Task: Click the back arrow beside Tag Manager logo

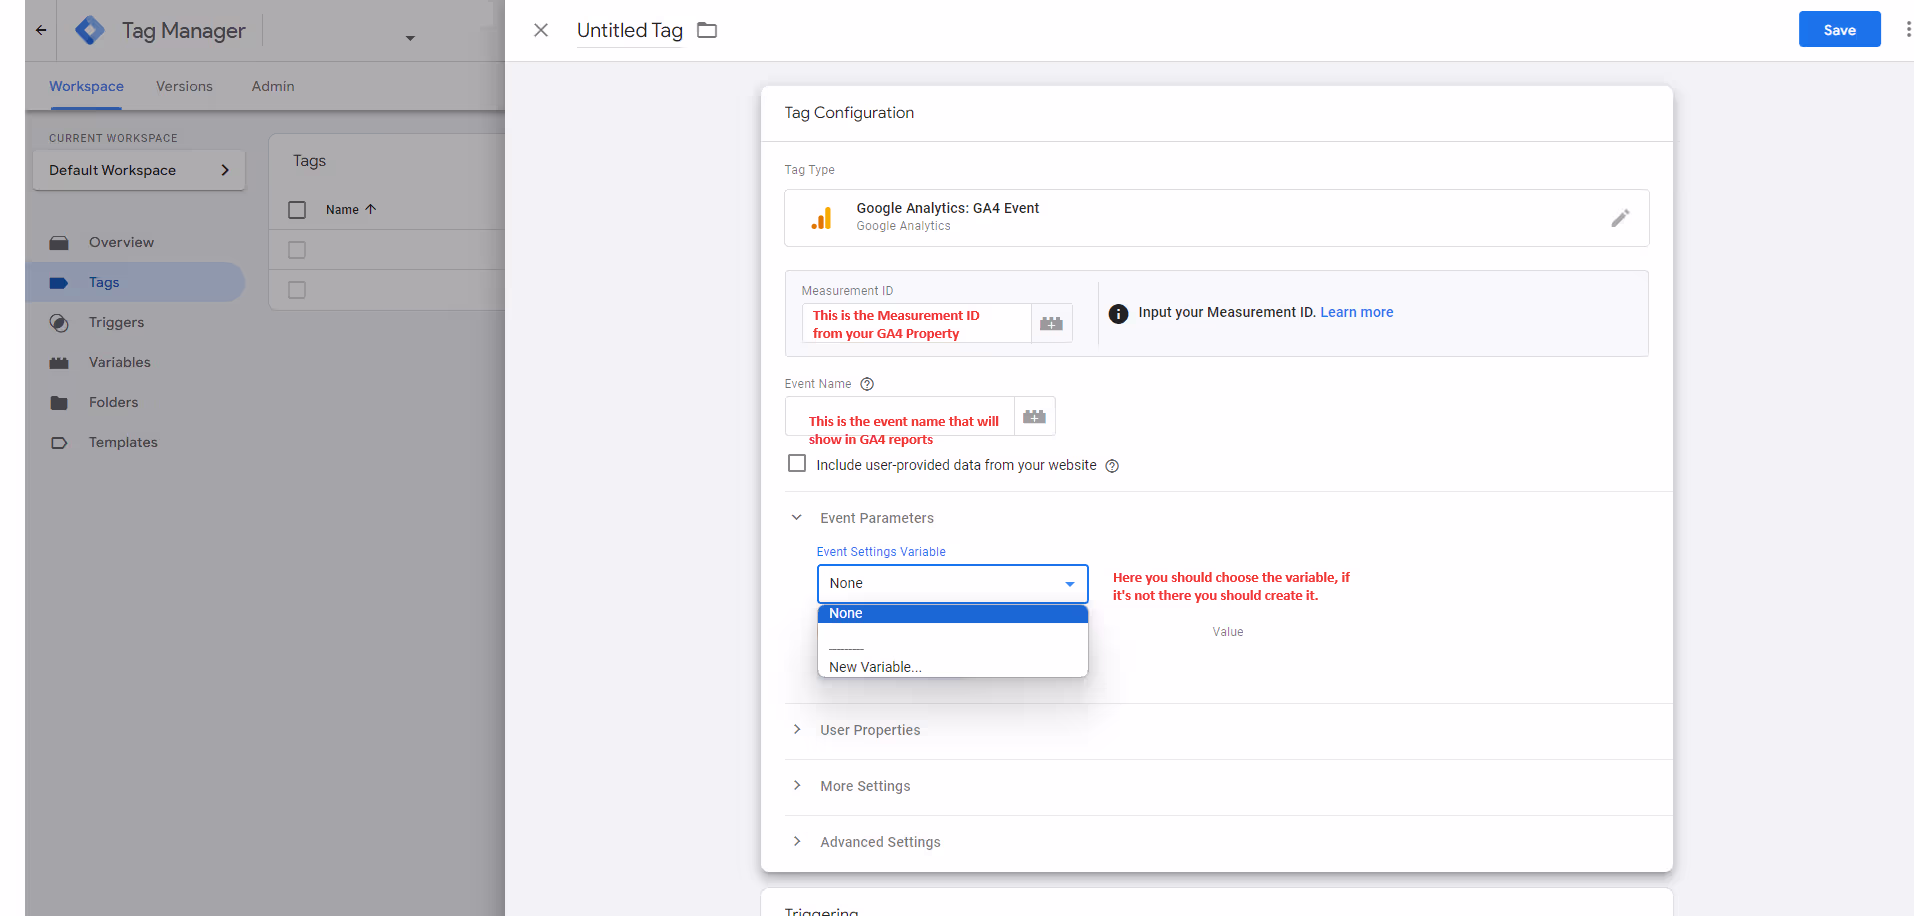Action: 41,30
